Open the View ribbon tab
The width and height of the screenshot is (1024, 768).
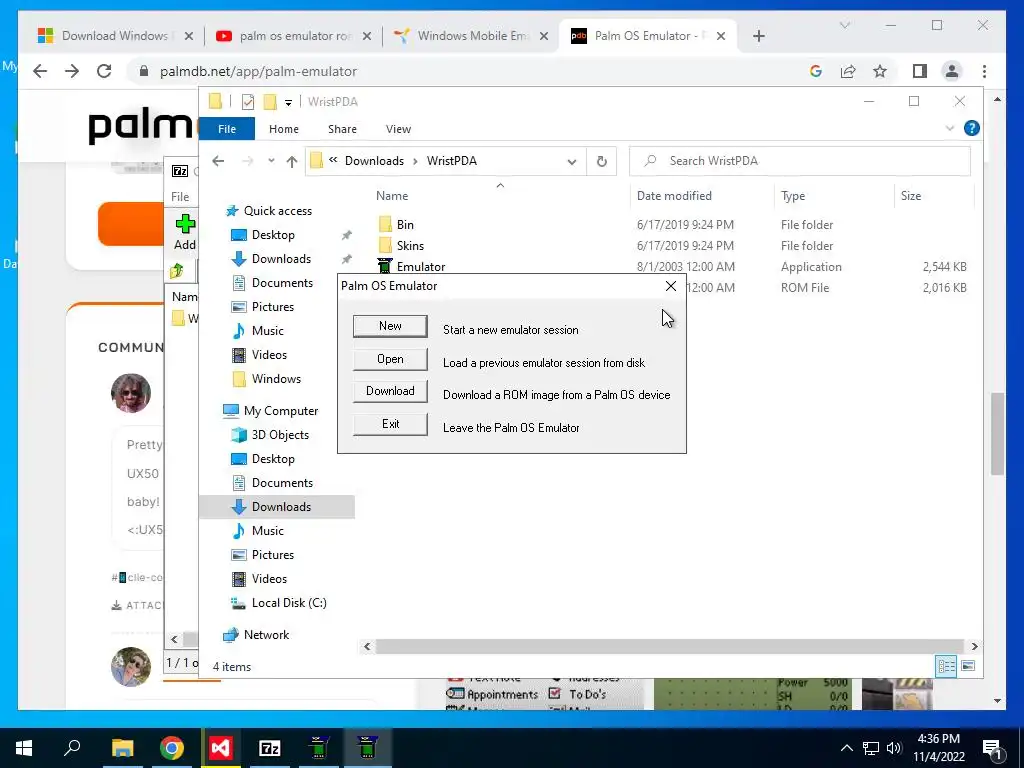(398, 129)
